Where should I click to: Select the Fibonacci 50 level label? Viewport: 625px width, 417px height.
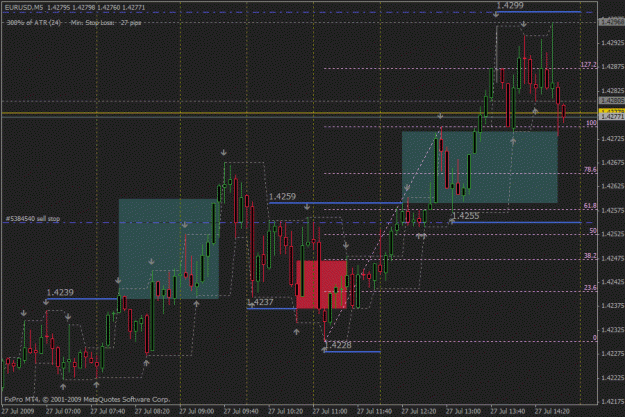pos(593,231)
